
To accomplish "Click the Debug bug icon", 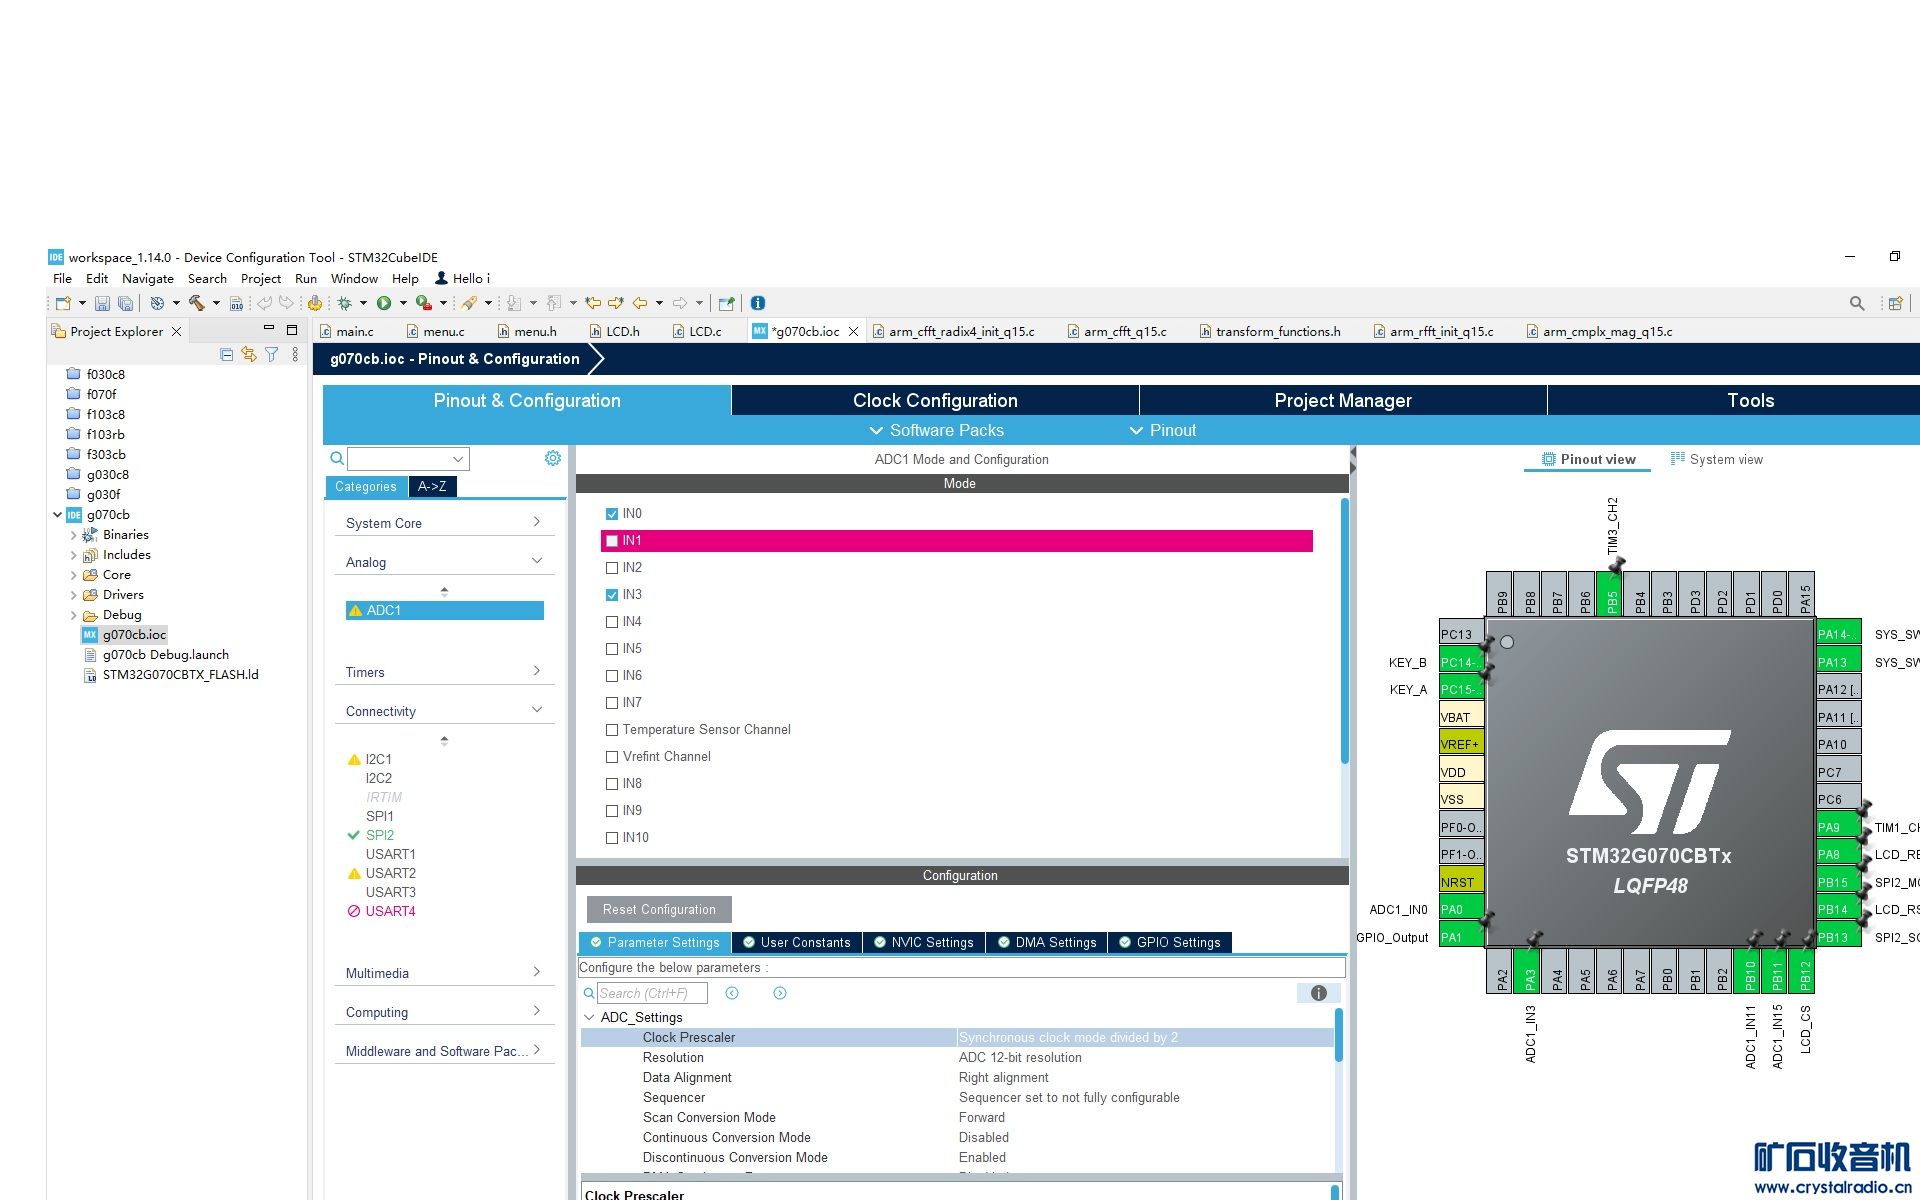I will click(344, 303).
